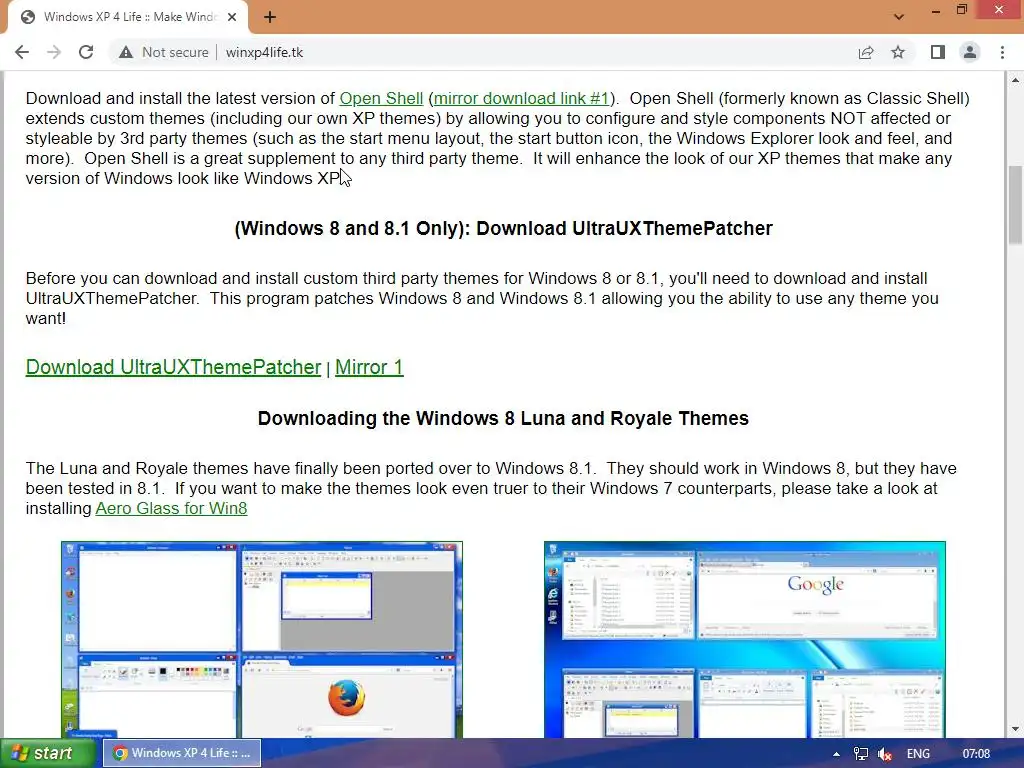
Task: Open the Open Shell link
Action: pos(381,98)
